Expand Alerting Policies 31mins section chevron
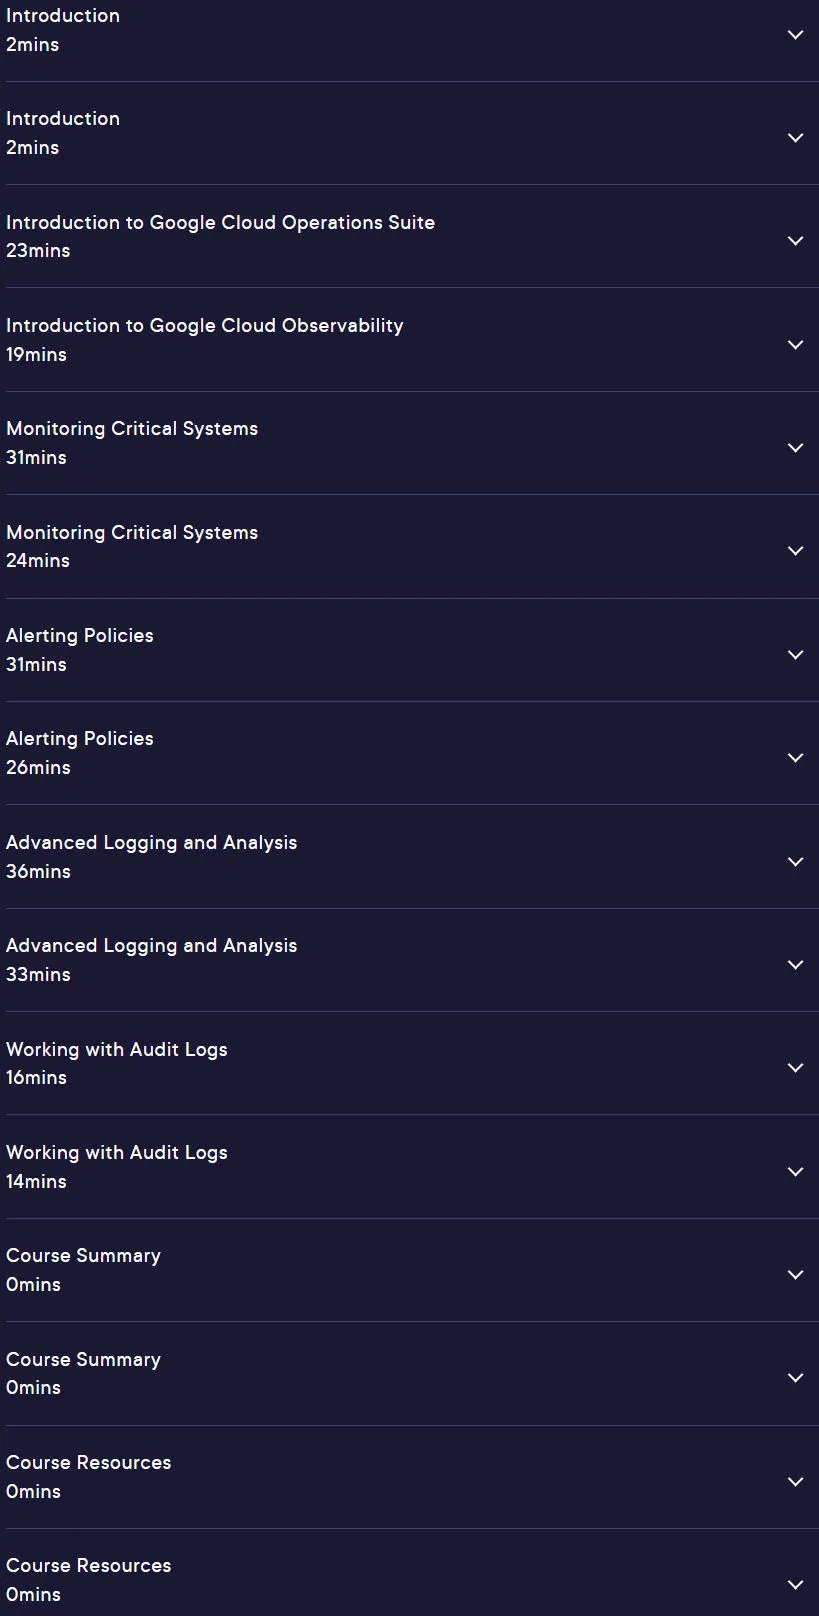Viewport: 819px width, 1616px height. click(795, 655)
